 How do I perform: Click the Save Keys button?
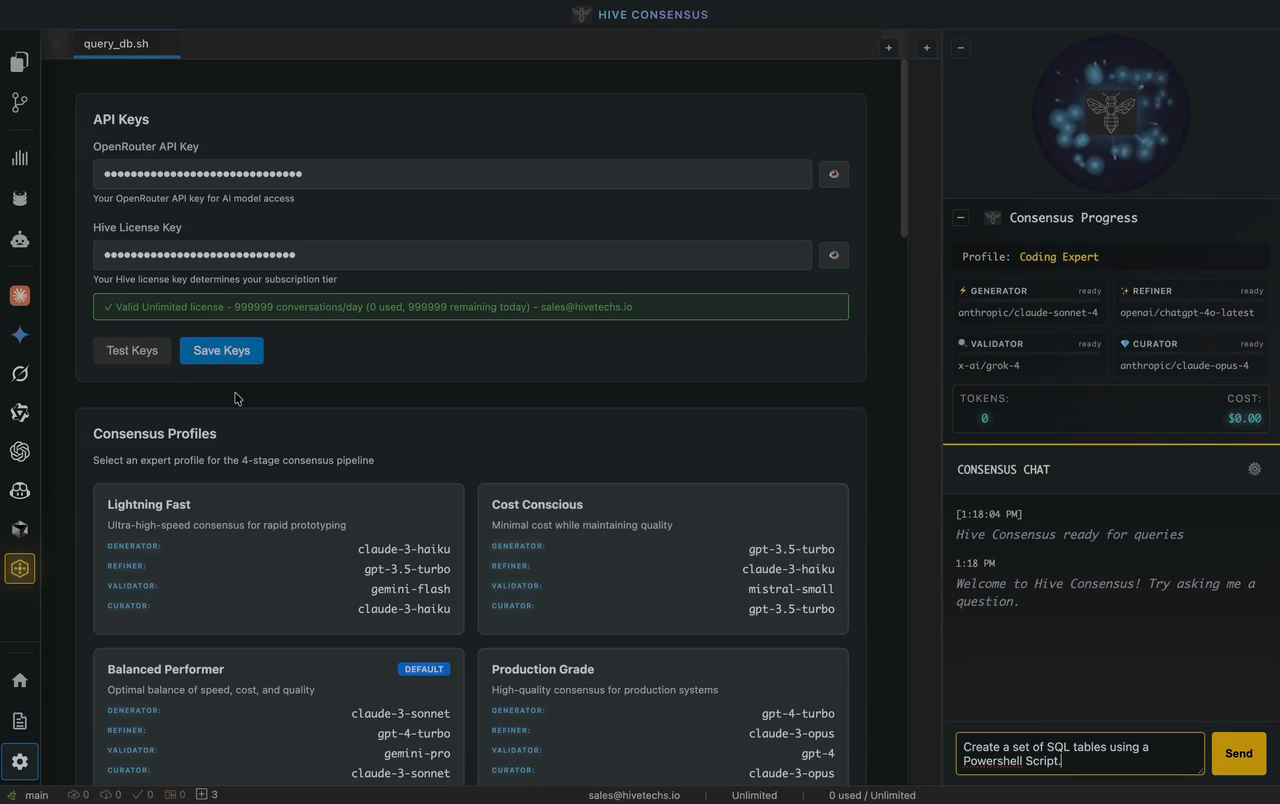point(221,351)
